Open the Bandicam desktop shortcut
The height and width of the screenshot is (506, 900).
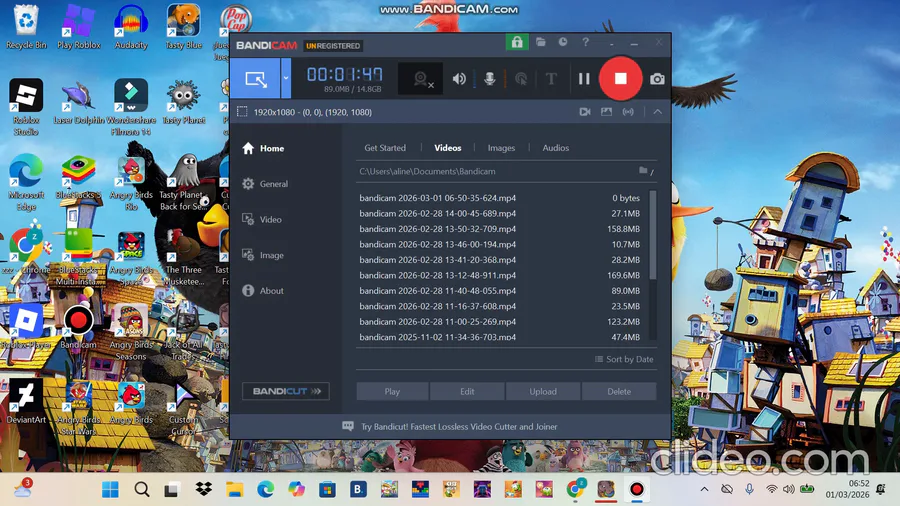pyautogui.click(x=78, y=327)
